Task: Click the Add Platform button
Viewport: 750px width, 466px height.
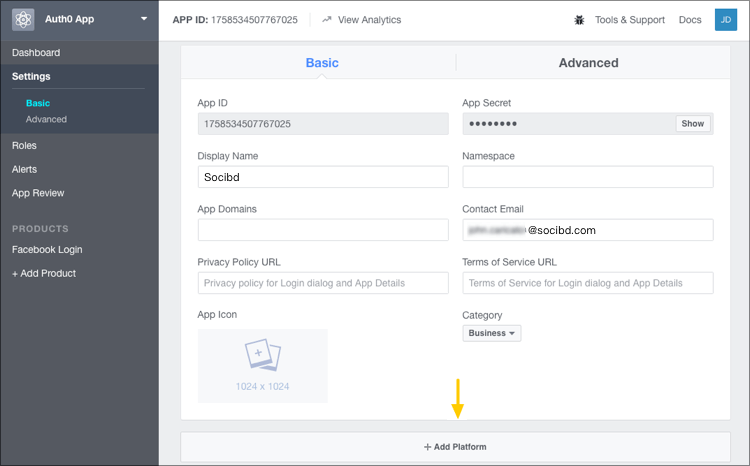Action: coord(455,447)
